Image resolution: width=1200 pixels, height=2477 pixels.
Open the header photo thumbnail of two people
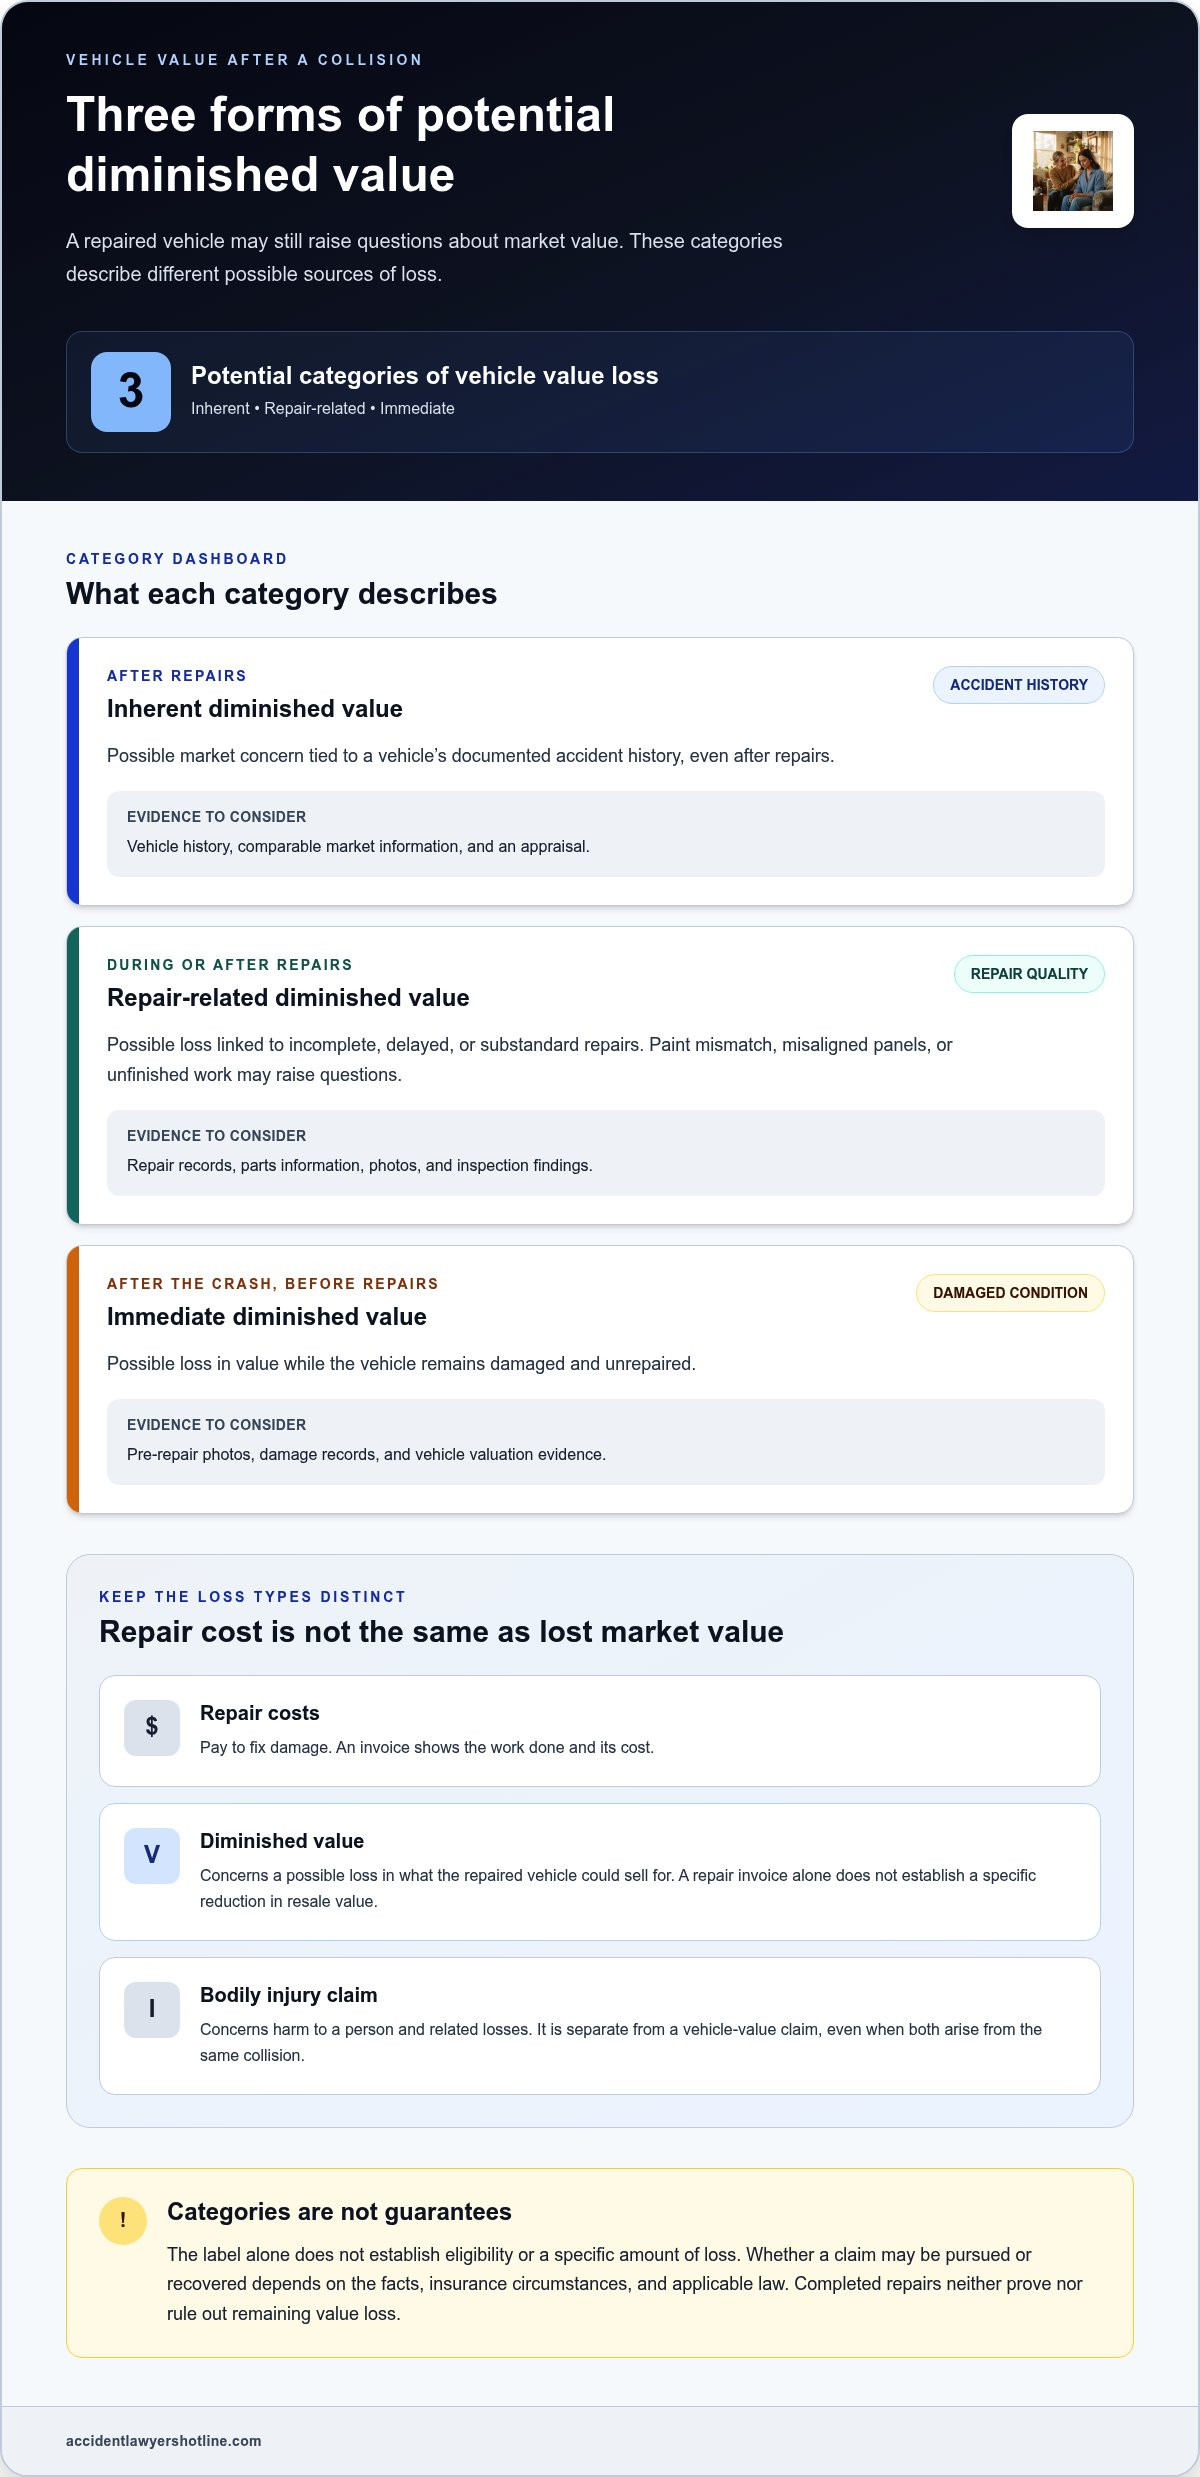pyautogui.click(x=1073, y=171)
